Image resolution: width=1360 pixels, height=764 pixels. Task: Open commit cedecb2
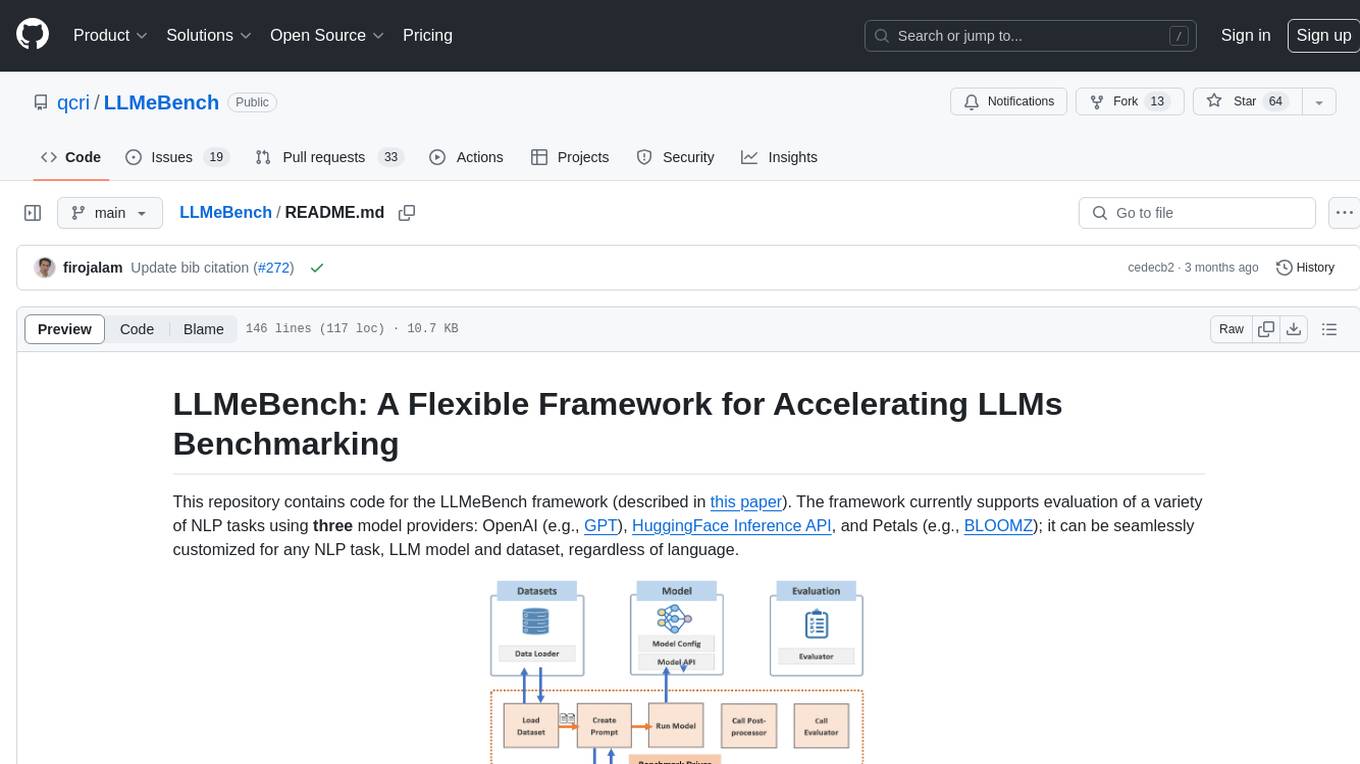pyautogui.click(x=1151, y=268)
